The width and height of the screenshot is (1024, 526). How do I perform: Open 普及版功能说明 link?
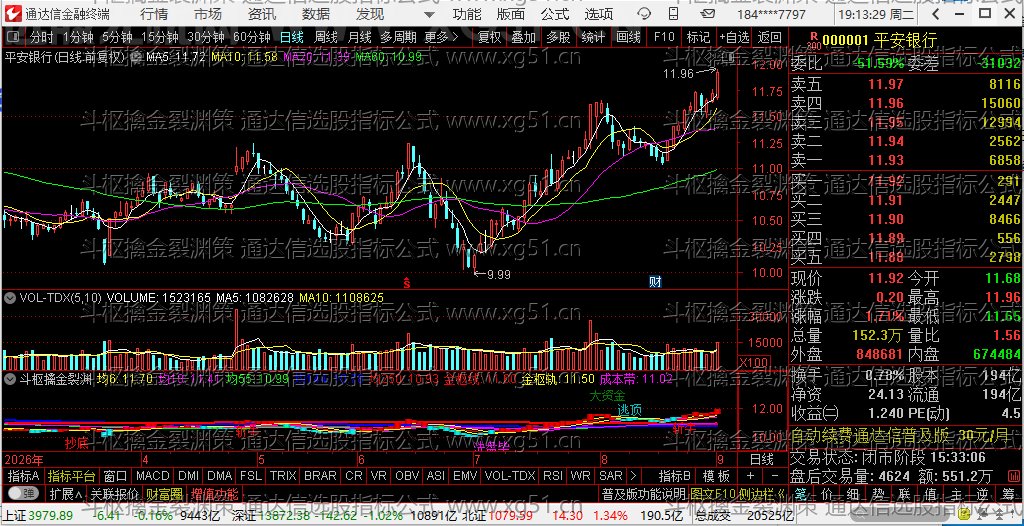[x=643, y=491]
